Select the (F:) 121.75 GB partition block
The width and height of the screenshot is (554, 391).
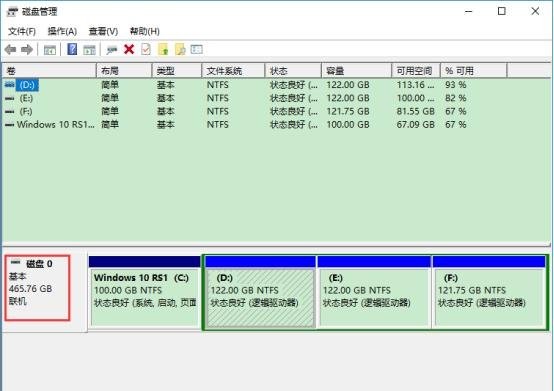pos(489,298)
